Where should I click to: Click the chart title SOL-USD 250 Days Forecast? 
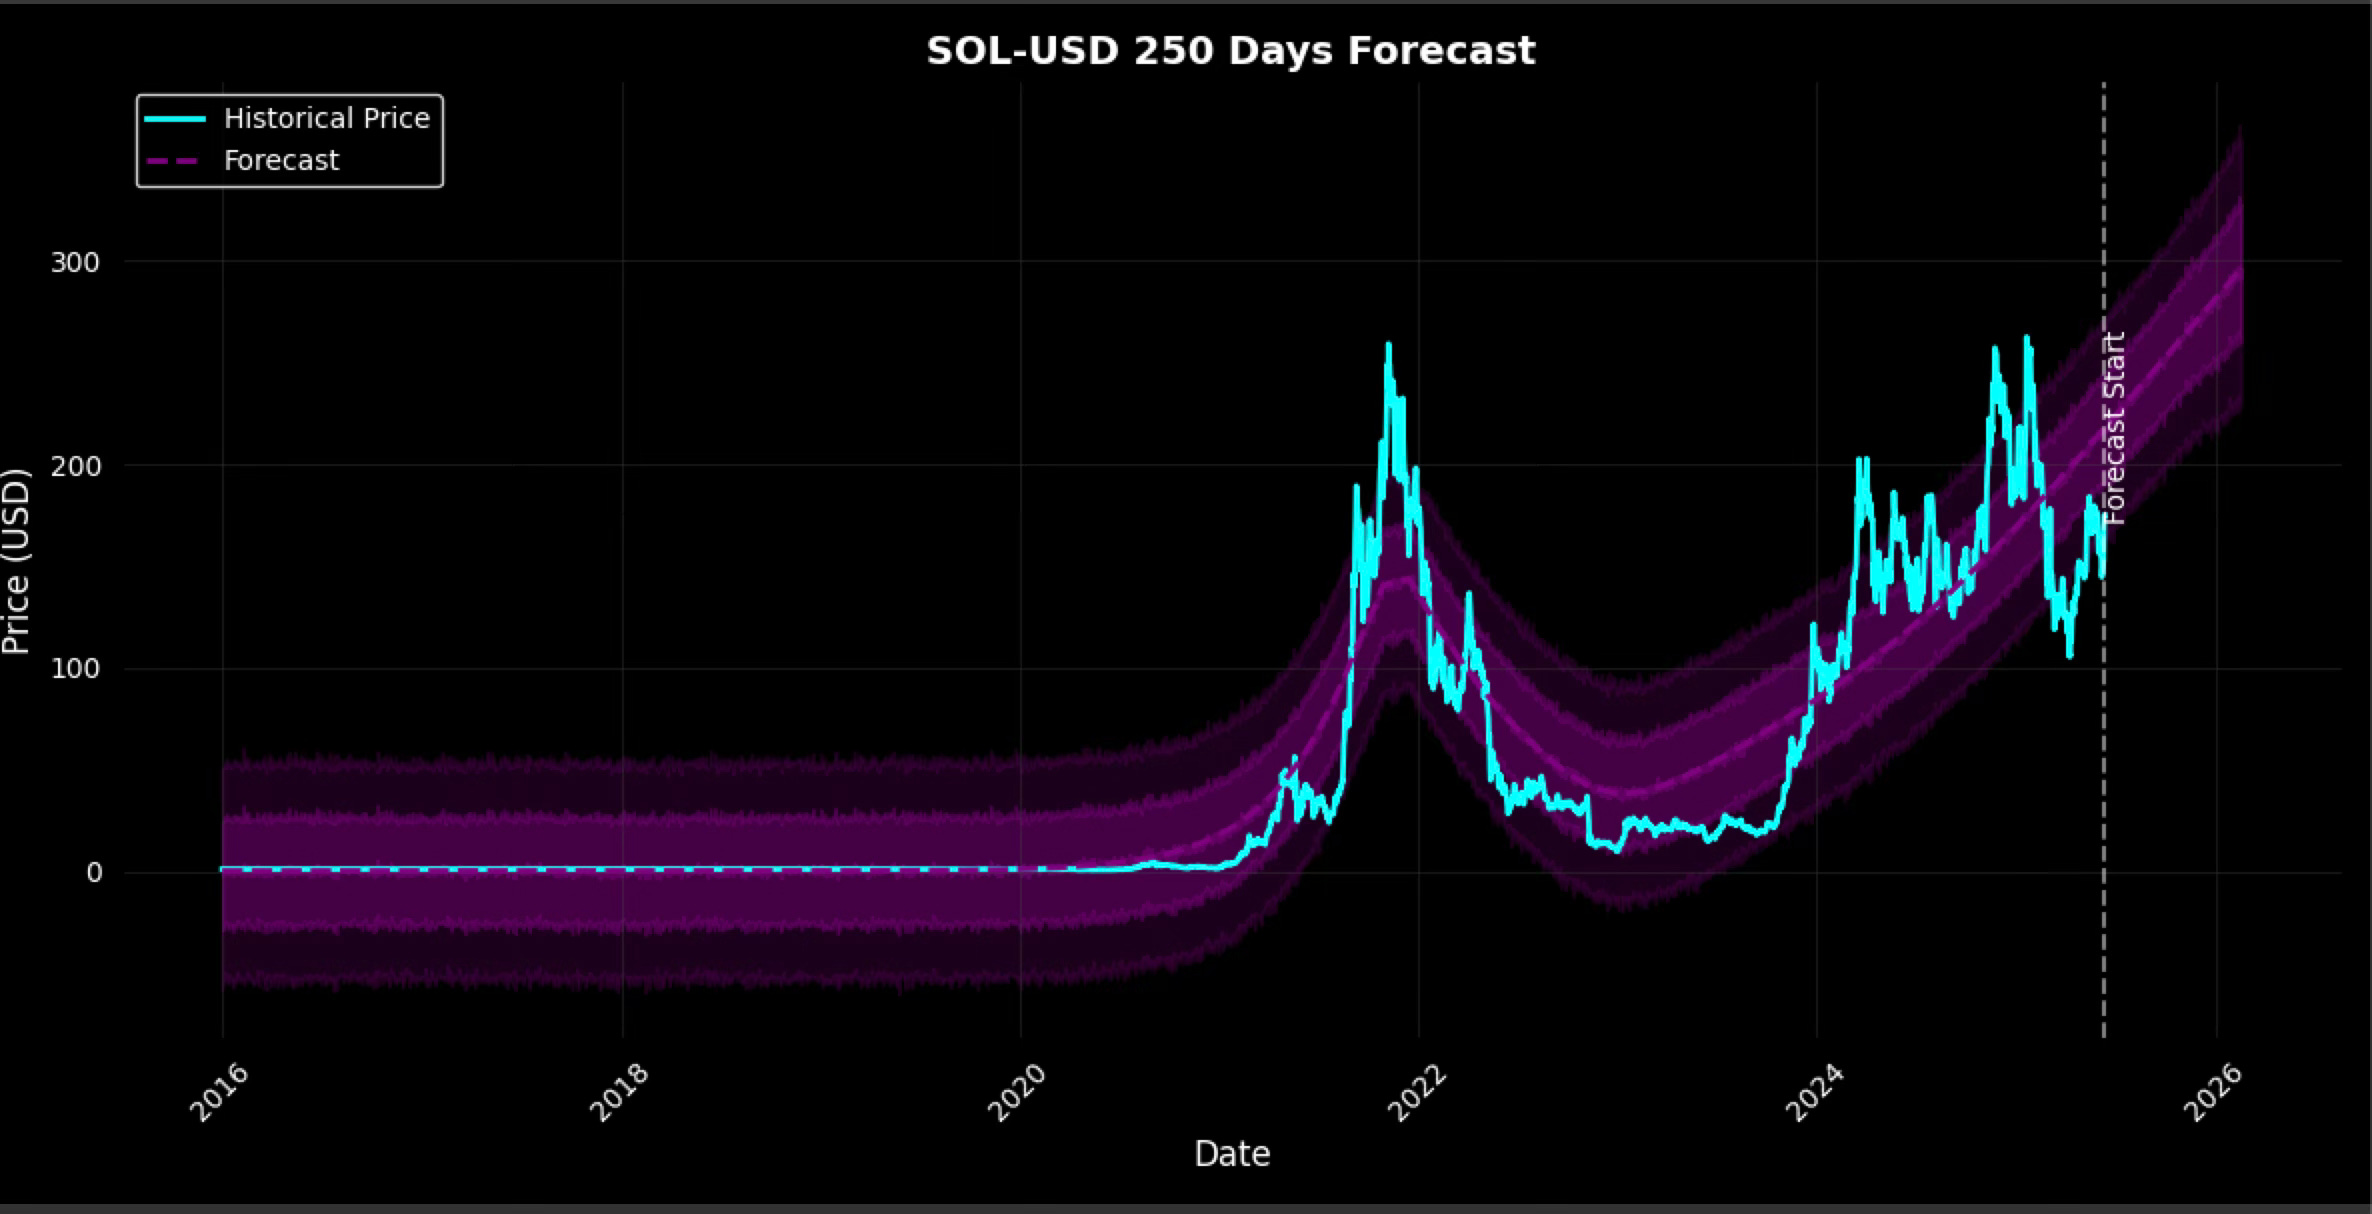click(1230, 51)
